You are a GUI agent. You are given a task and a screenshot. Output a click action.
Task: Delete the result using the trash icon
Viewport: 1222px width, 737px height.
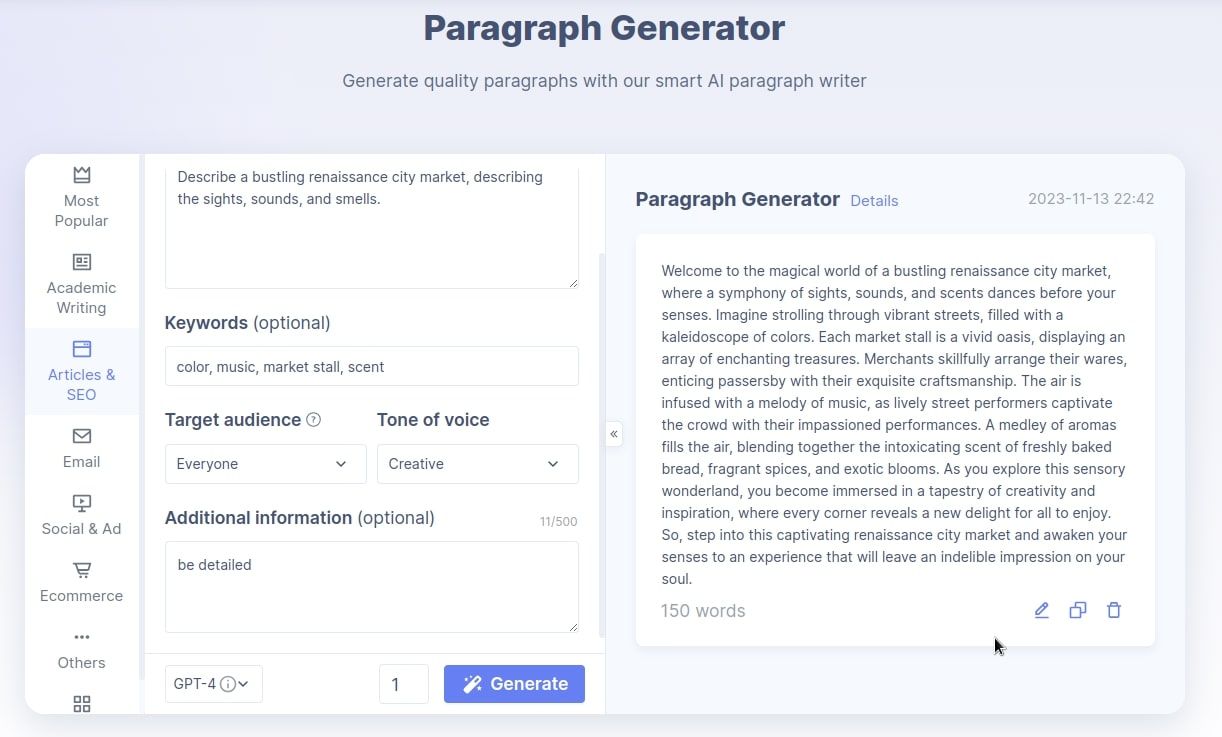(x=1113, y=610)
